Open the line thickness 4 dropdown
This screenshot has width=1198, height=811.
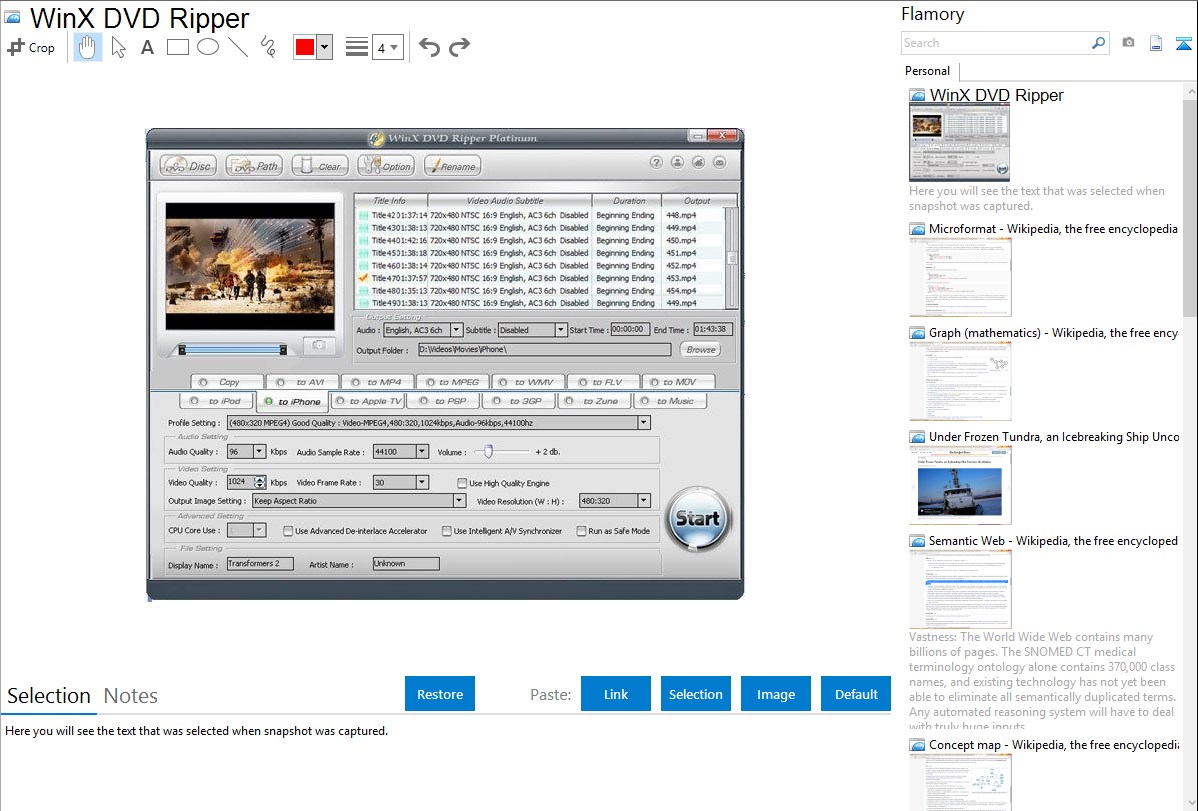click(387, 47)
